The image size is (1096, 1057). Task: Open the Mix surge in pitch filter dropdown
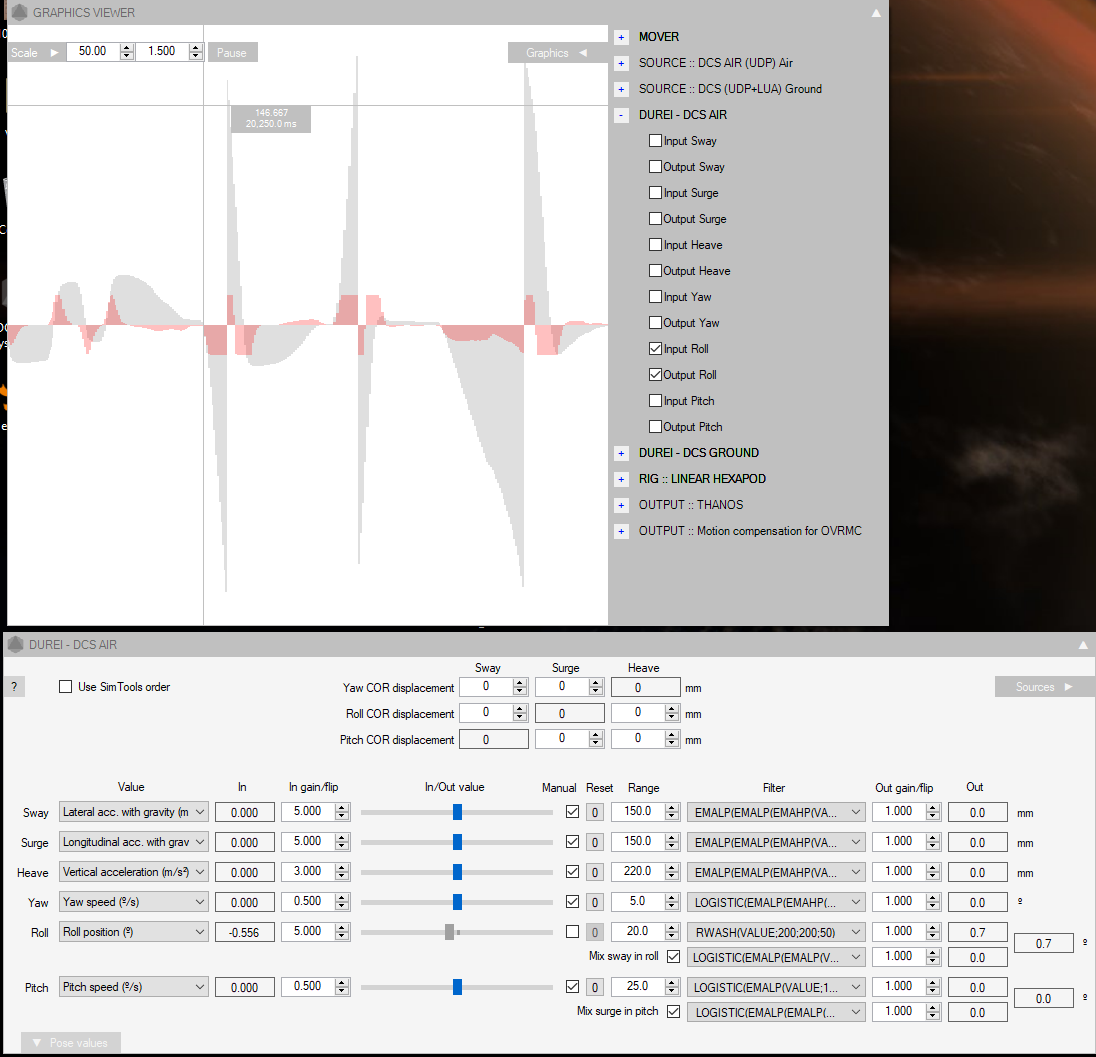coord(776,1012)
